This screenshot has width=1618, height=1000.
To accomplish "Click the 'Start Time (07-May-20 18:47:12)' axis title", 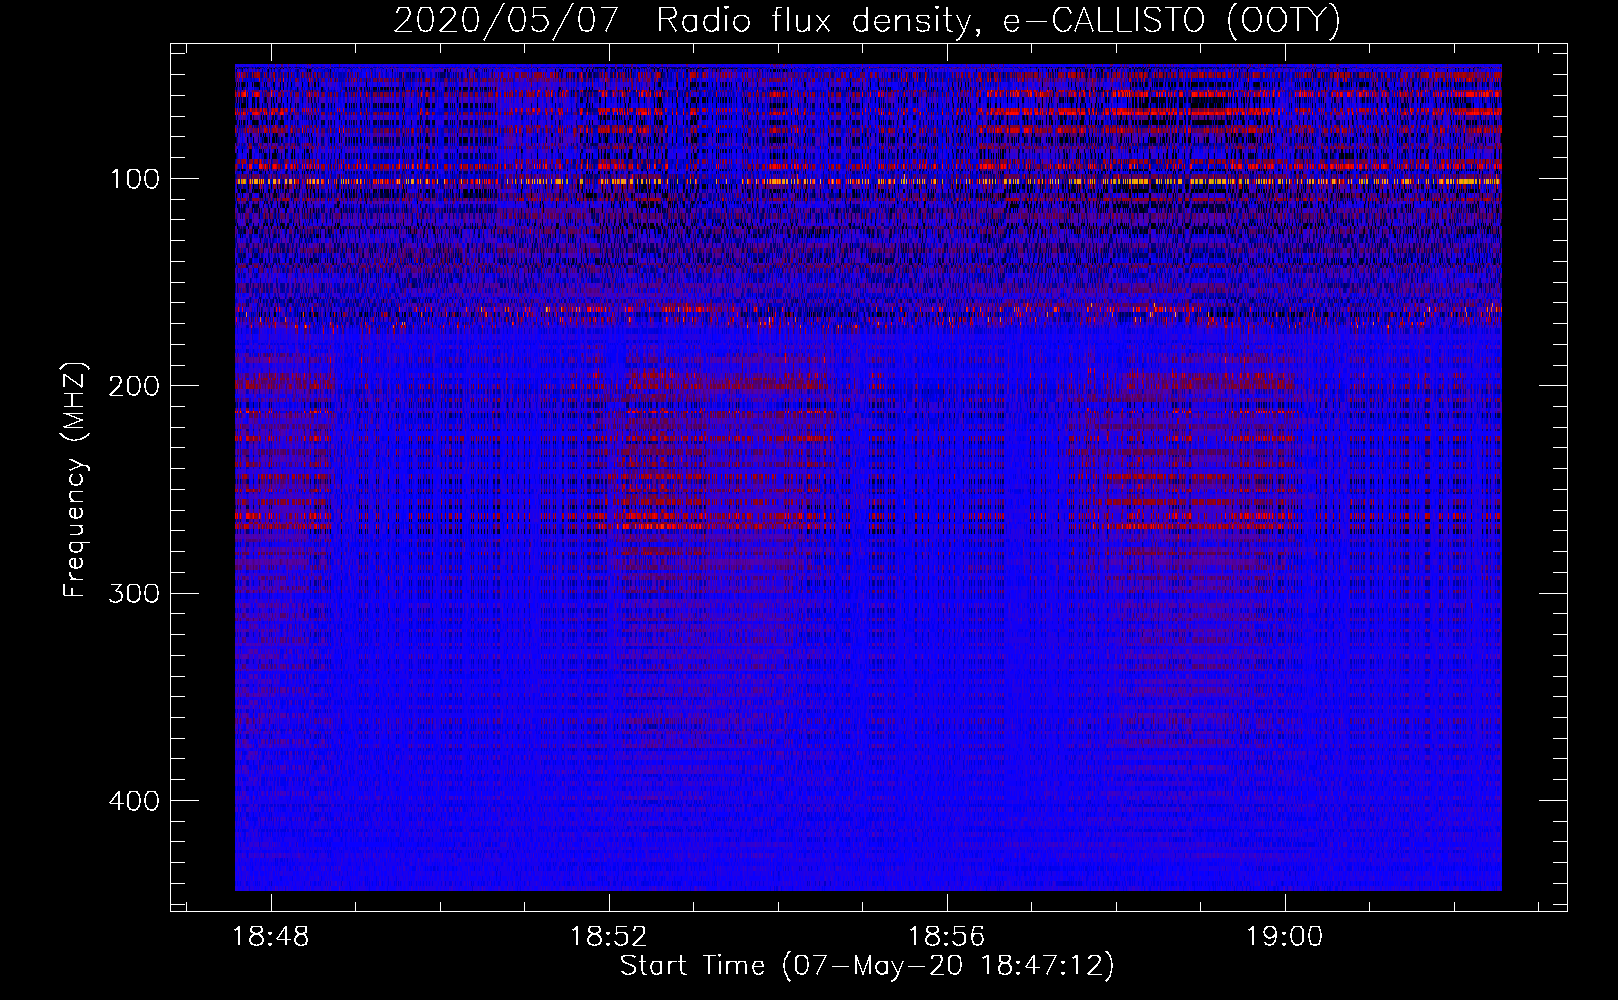I will [867, 966].
